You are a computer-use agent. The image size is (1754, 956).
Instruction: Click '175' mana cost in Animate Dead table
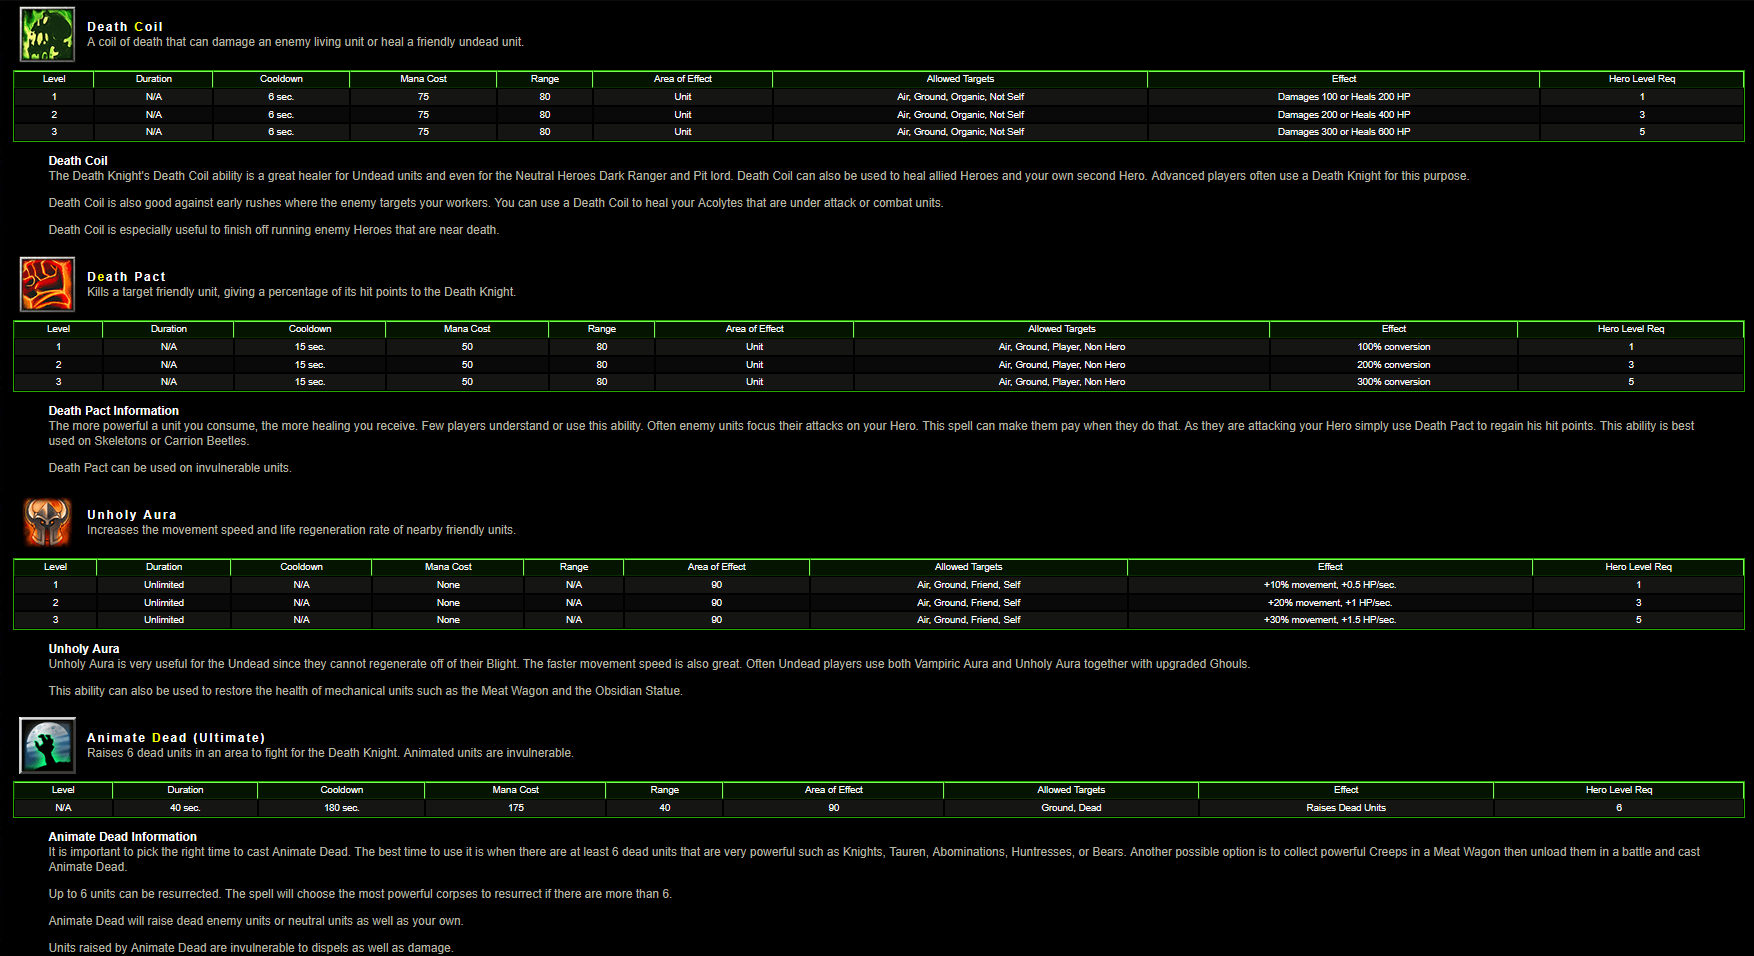(516, 808)
